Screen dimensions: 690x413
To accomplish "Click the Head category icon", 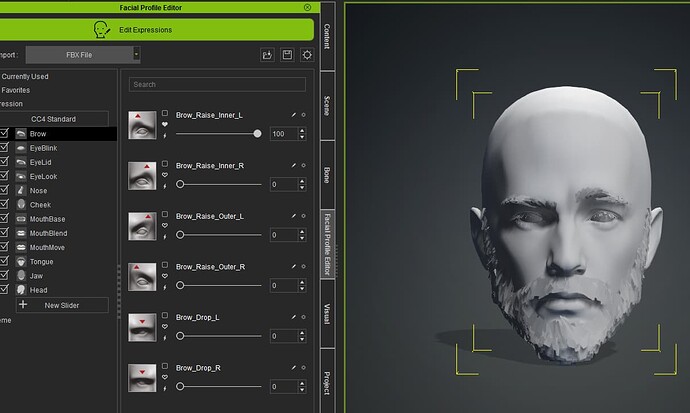I will pyautogui.click(x=21, y=290).
